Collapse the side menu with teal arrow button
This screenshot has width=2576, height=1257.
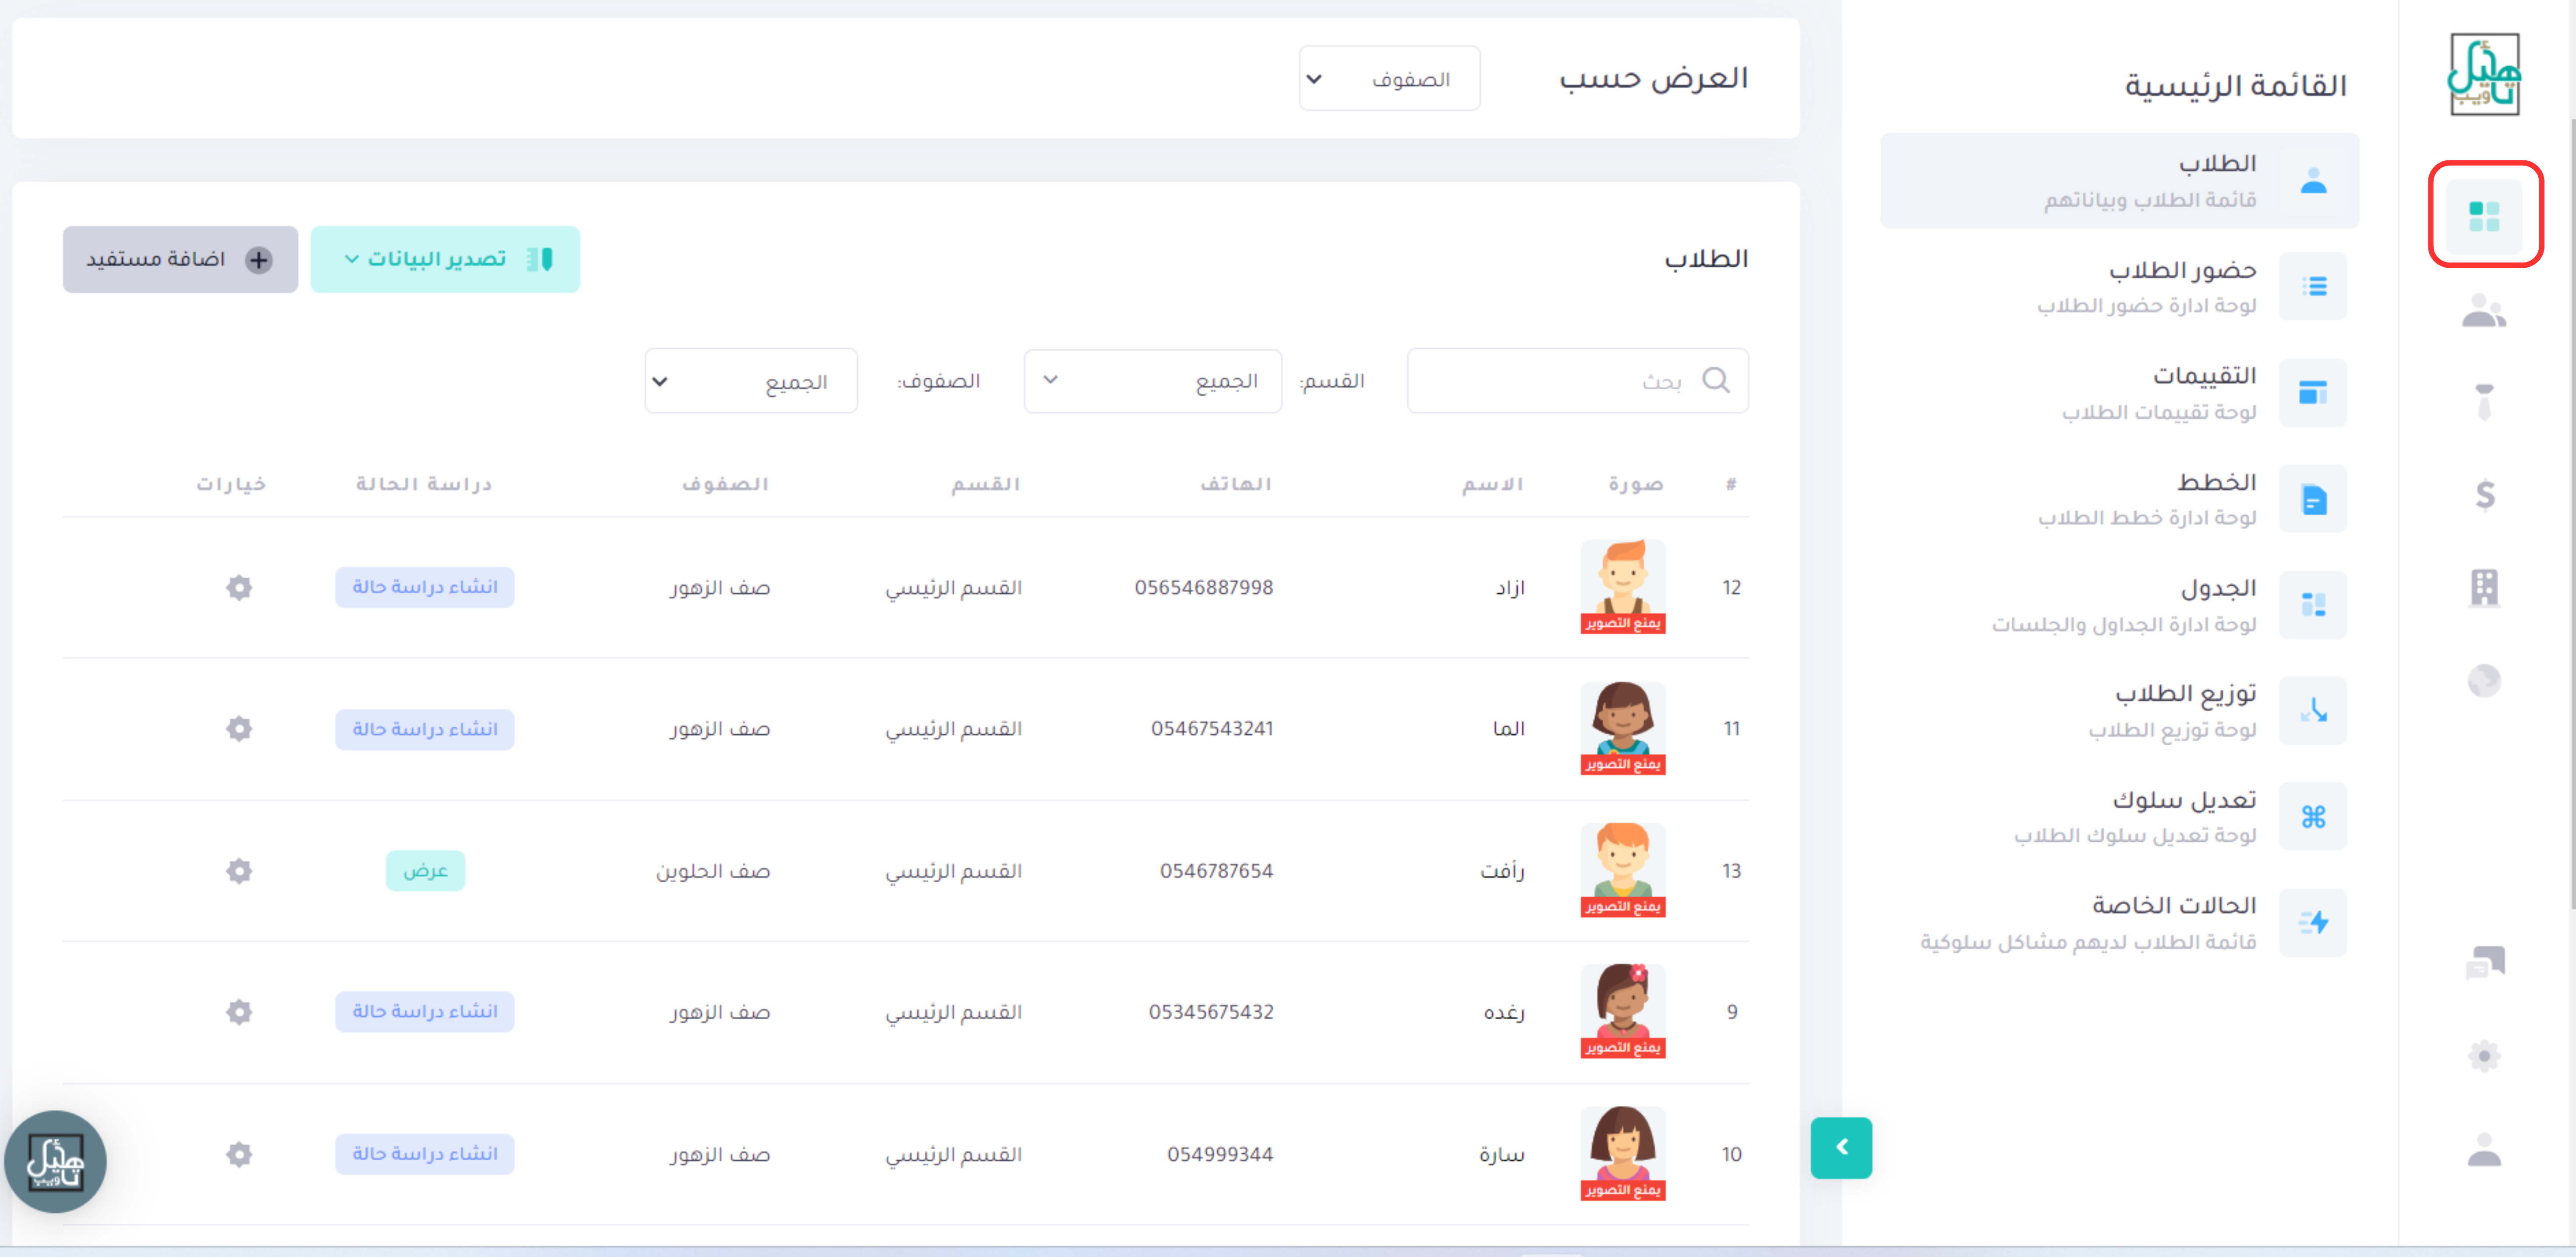1841,1148
